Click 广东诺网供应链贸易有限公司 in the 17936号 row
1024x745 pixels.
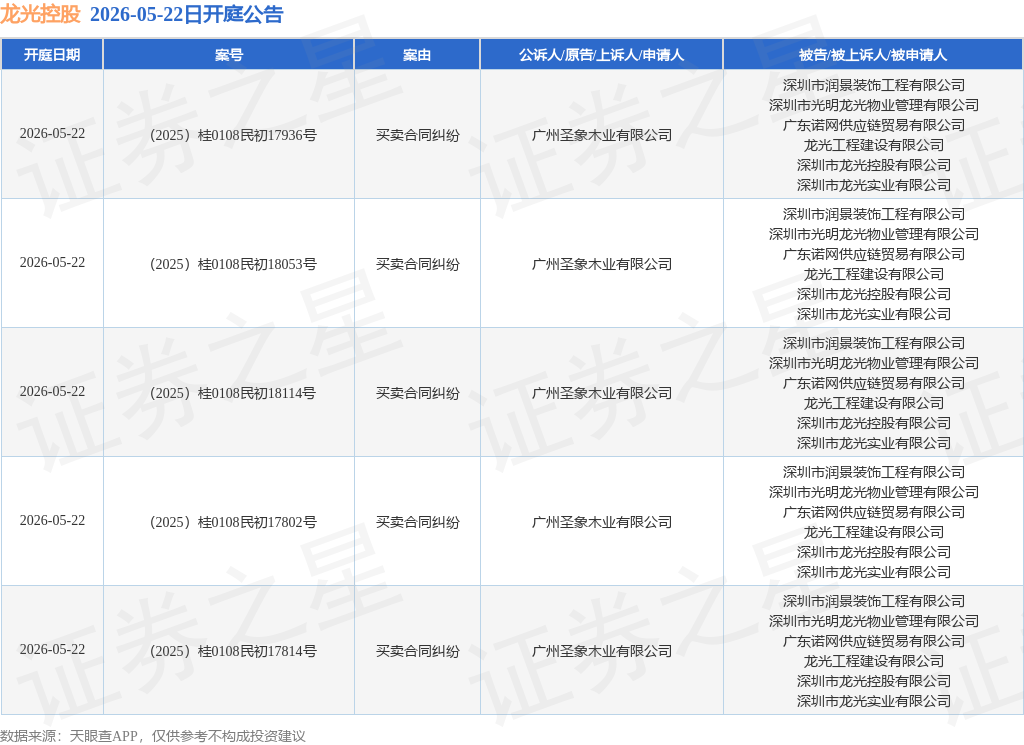point(874,125)
